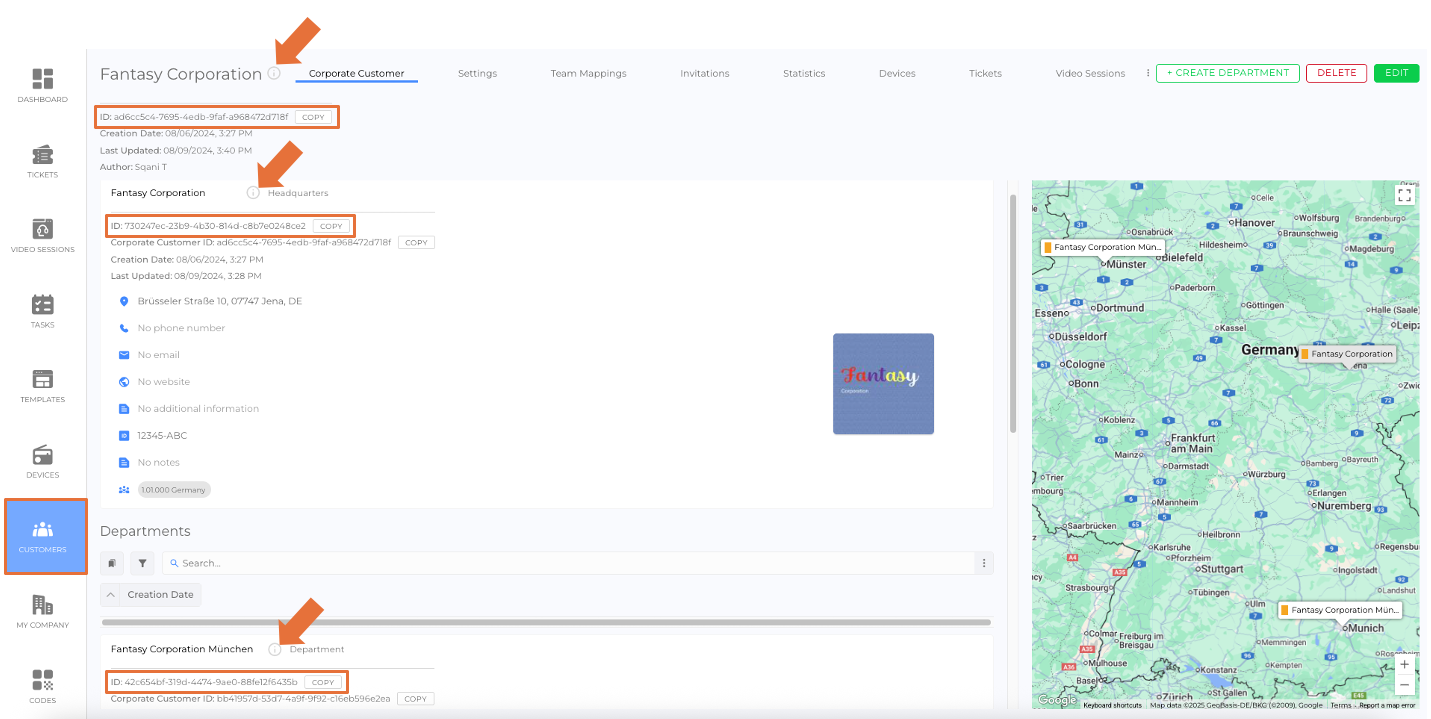Go to Tickets in the sidebar
Image resolution: width=1431 pixels, height=719 pixels.
43,161
